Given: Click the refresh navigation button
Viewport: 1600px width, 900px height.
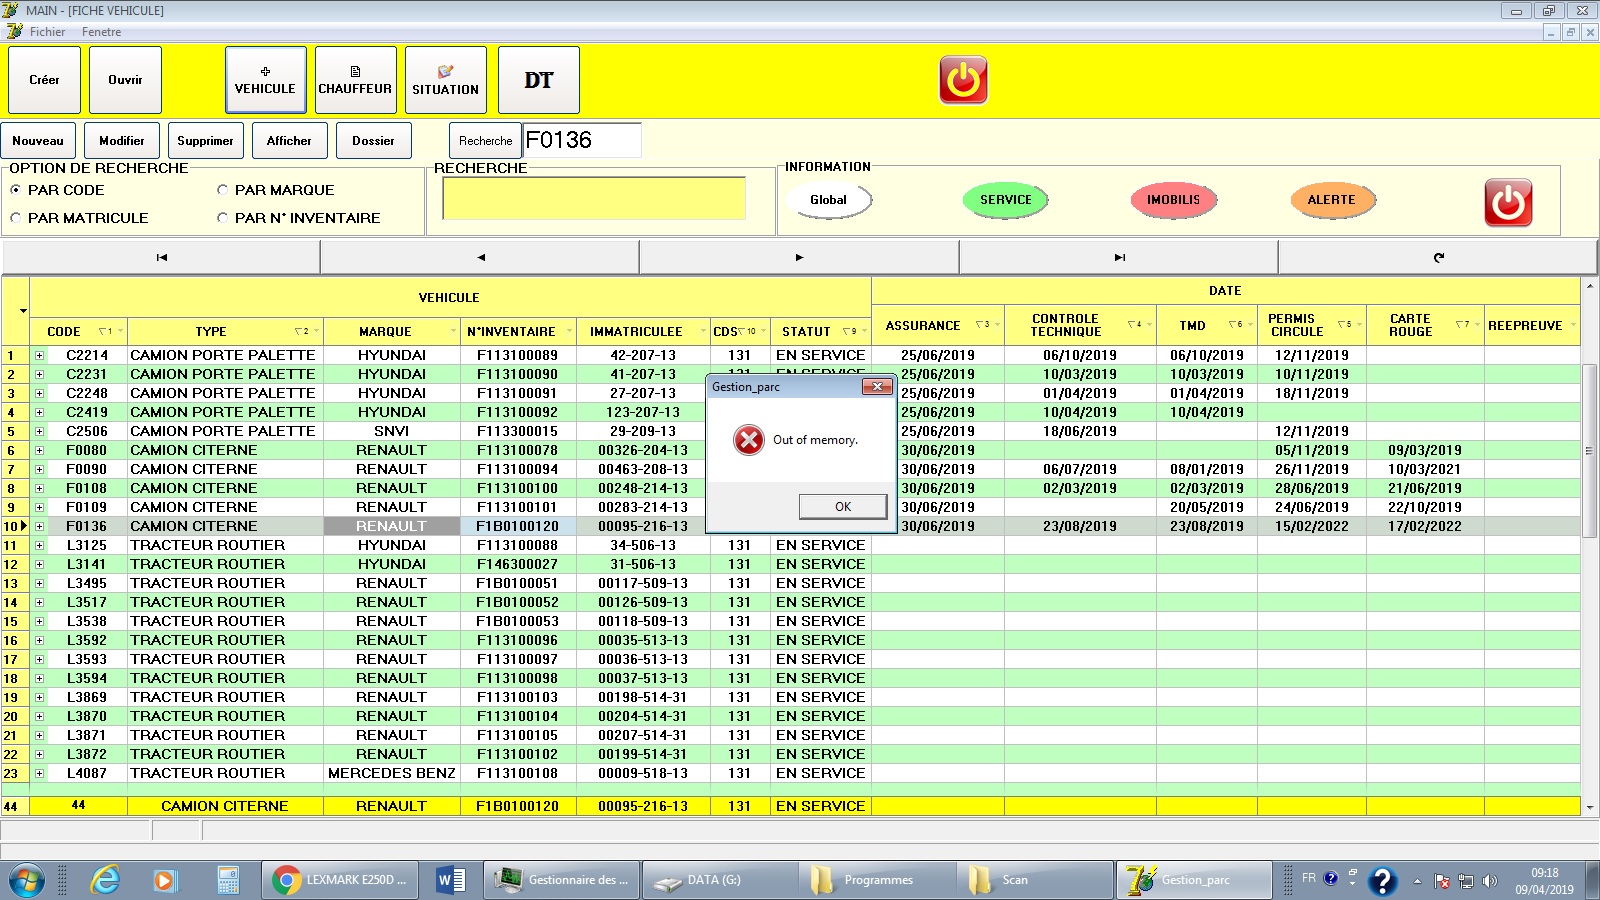Looking at the screenshot, I should pos(1438,257).
